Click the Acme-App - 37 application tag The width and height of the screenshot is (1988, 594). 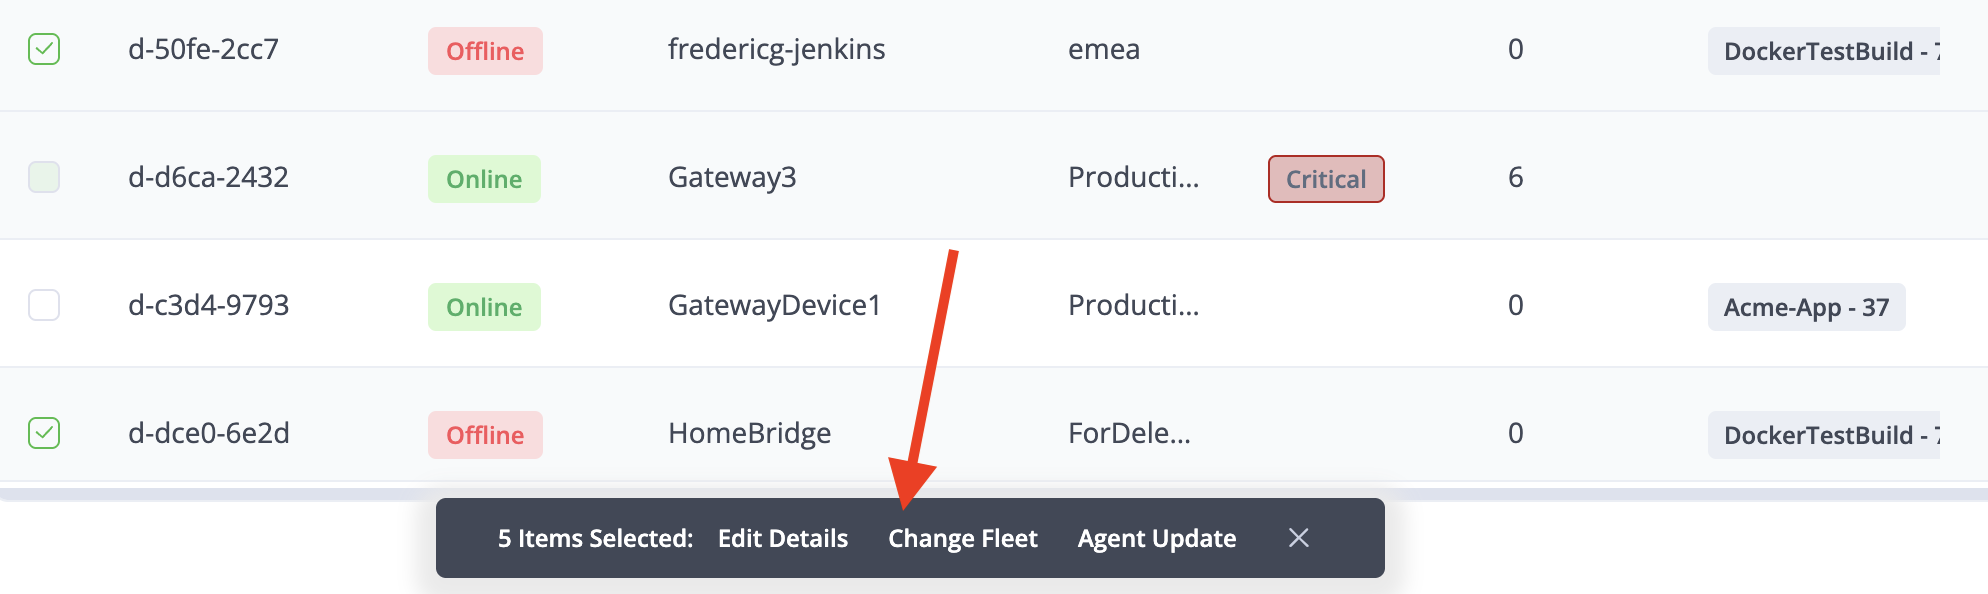(x=1805, y=307)
